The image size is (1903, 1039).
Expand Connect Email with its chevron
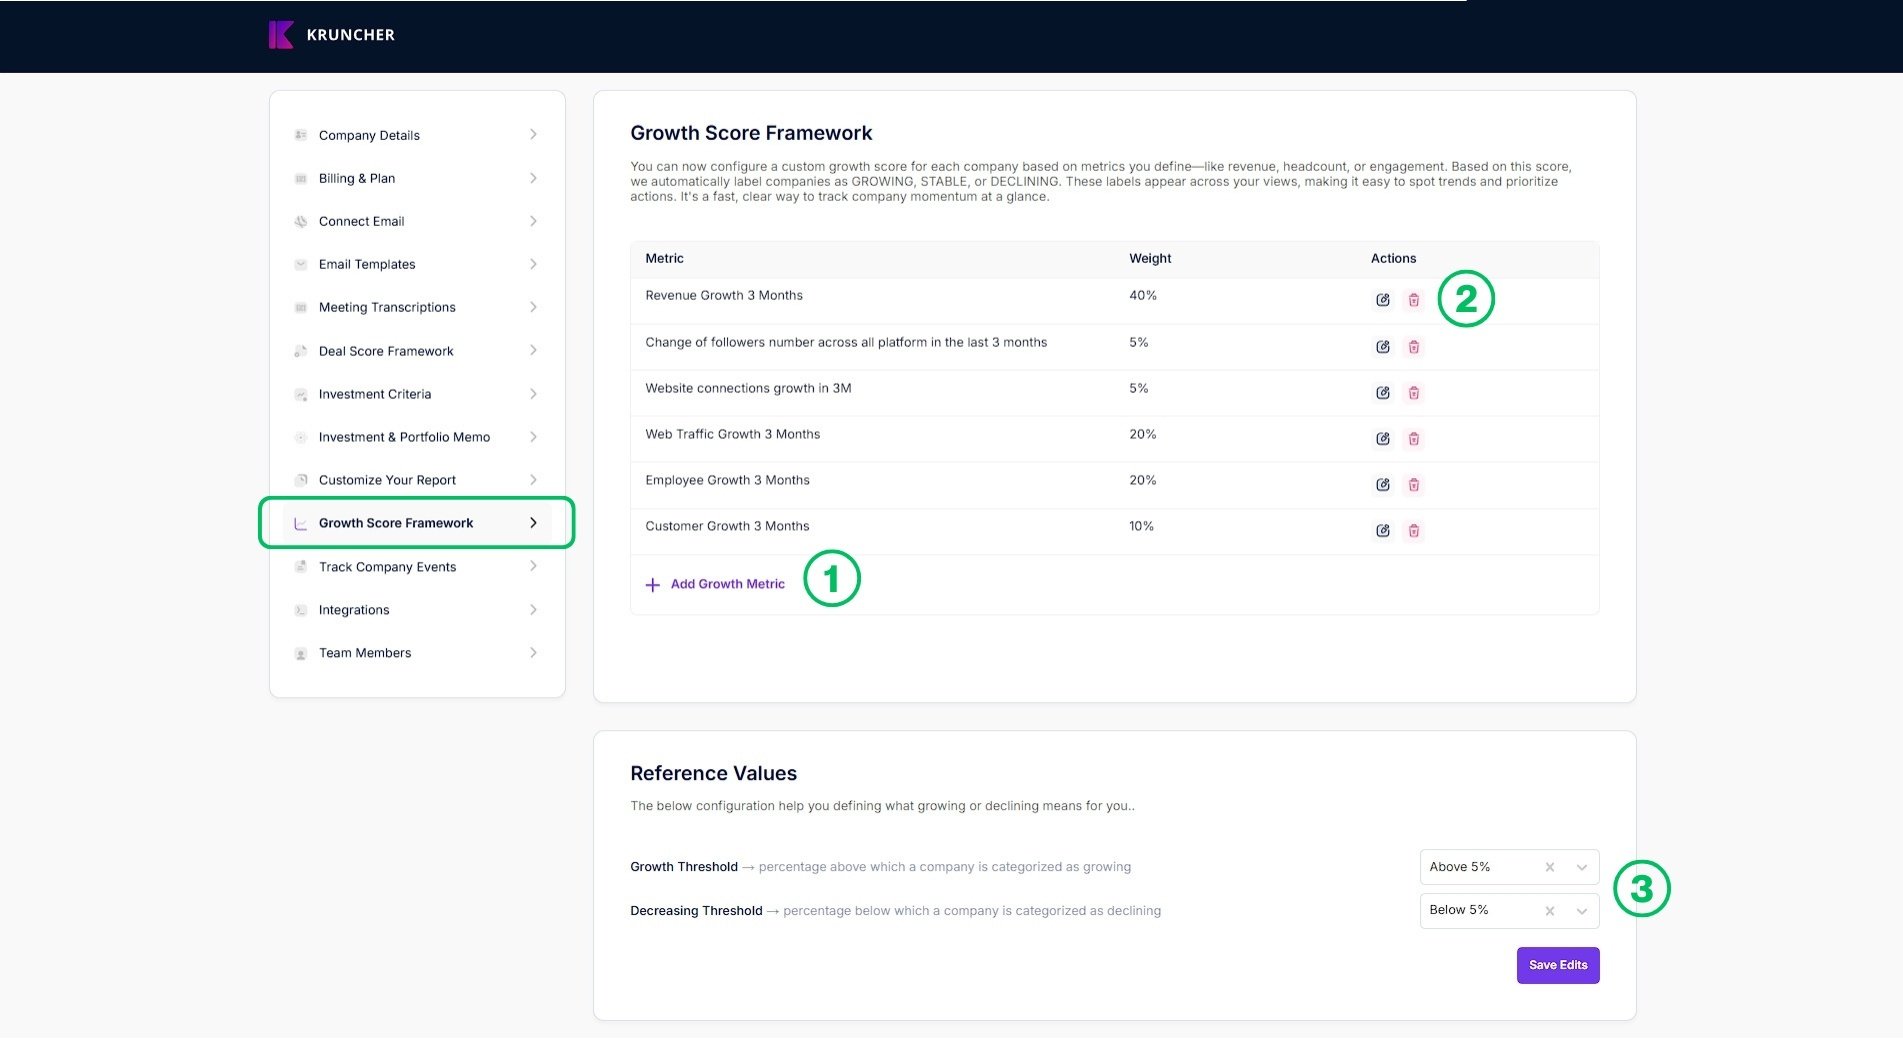coord(533,221)
